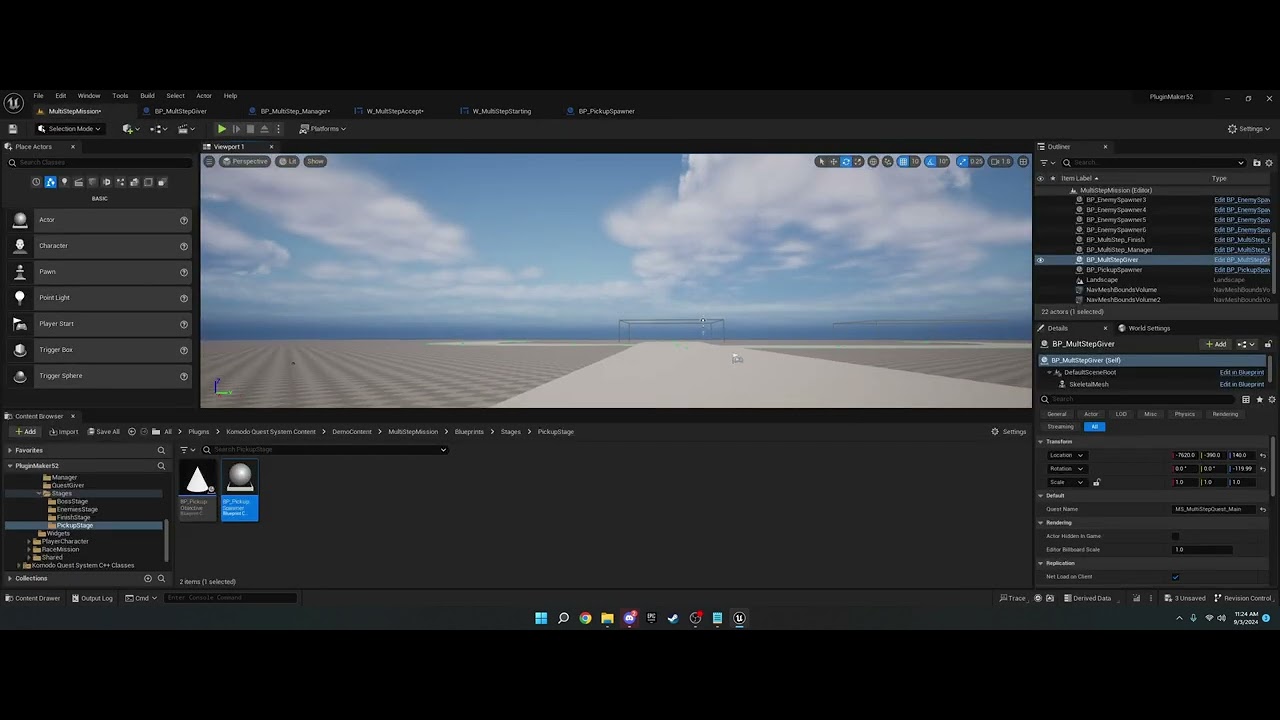Image resolution: width=1280 pixels, height=720 pixels.
Task: Click the Quest Name field
Action: (x=1213, y=509)
